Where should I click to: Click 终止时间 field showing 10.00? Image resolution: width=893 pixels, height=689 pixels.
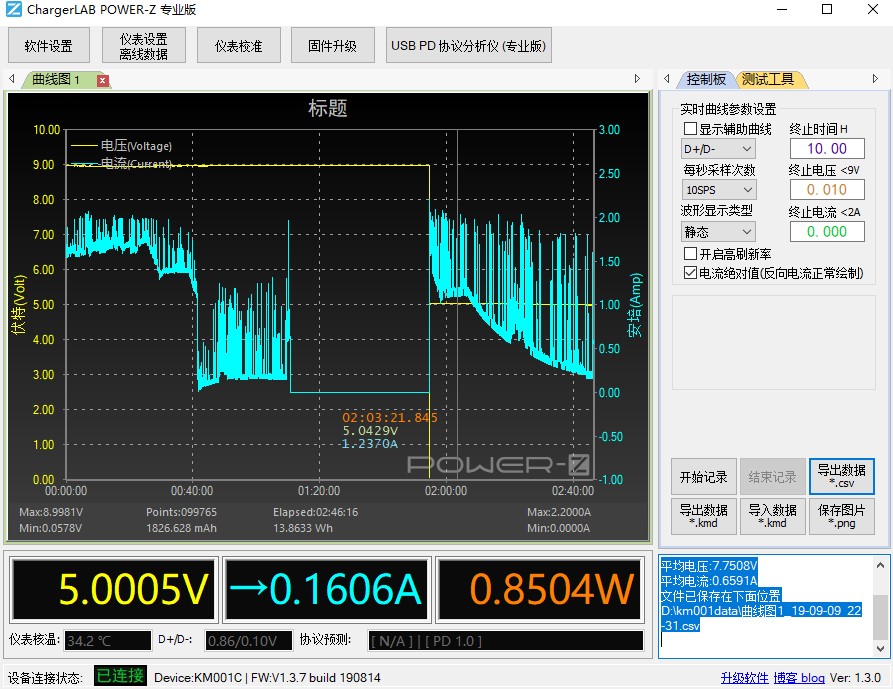pos(827,149)
